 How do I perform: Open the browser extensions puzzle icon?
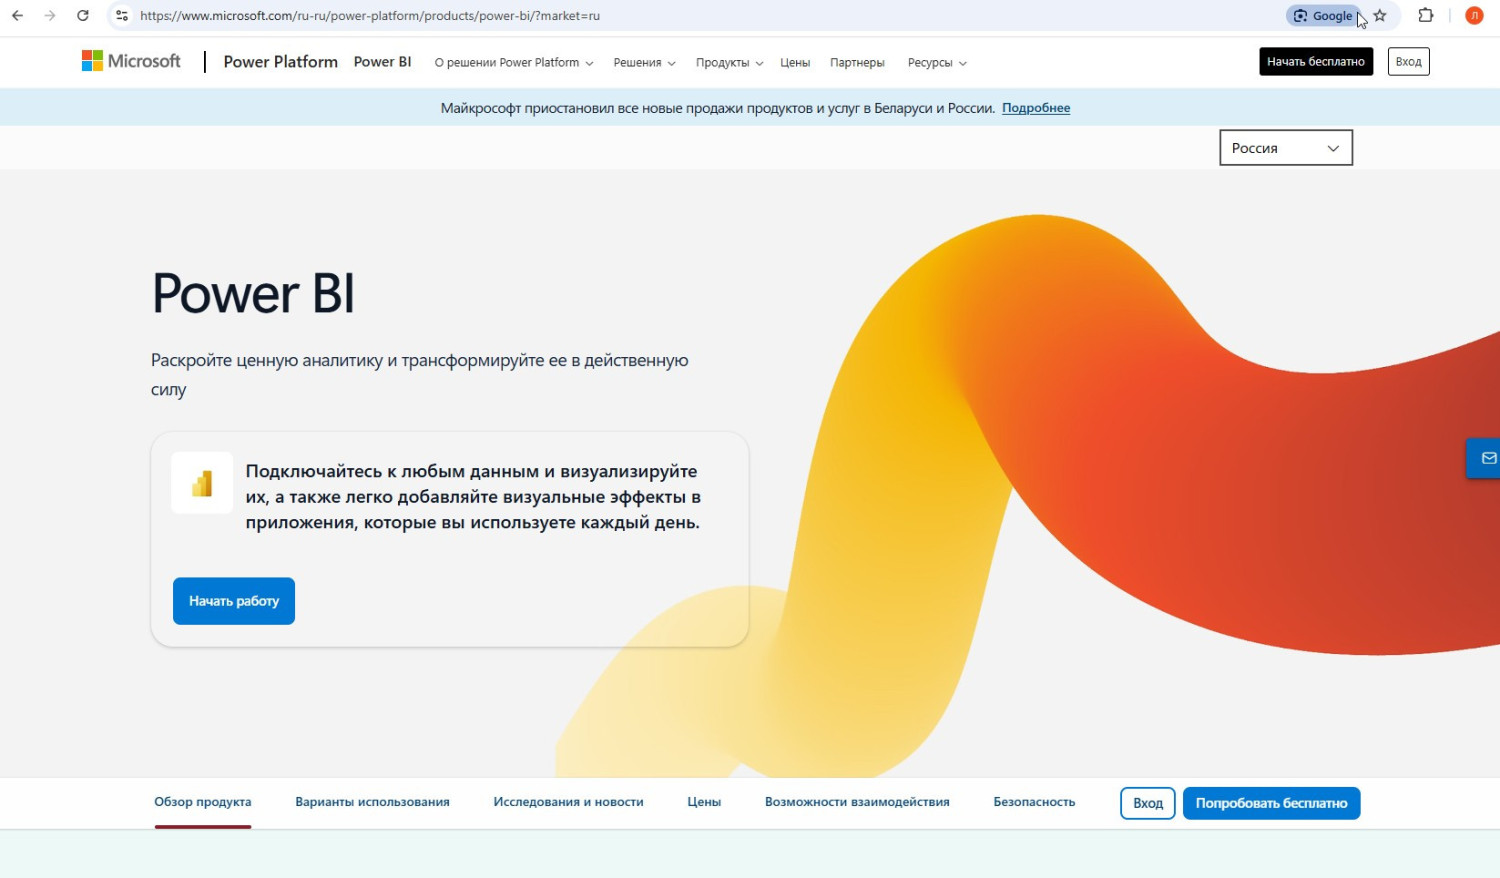click(x=1426, y=16)
